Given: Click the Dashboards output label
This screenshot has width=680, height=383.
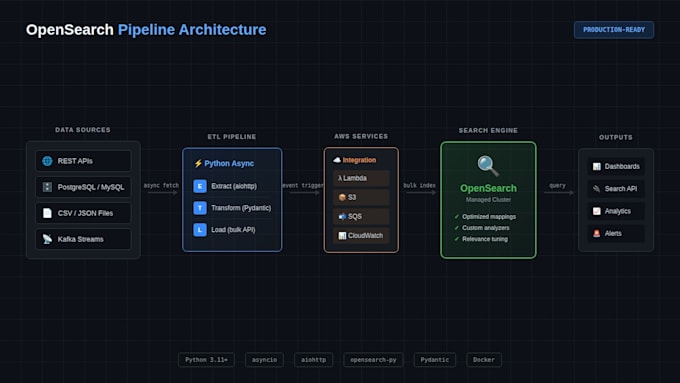Looking at the screenshot, I should coord(622,167).
